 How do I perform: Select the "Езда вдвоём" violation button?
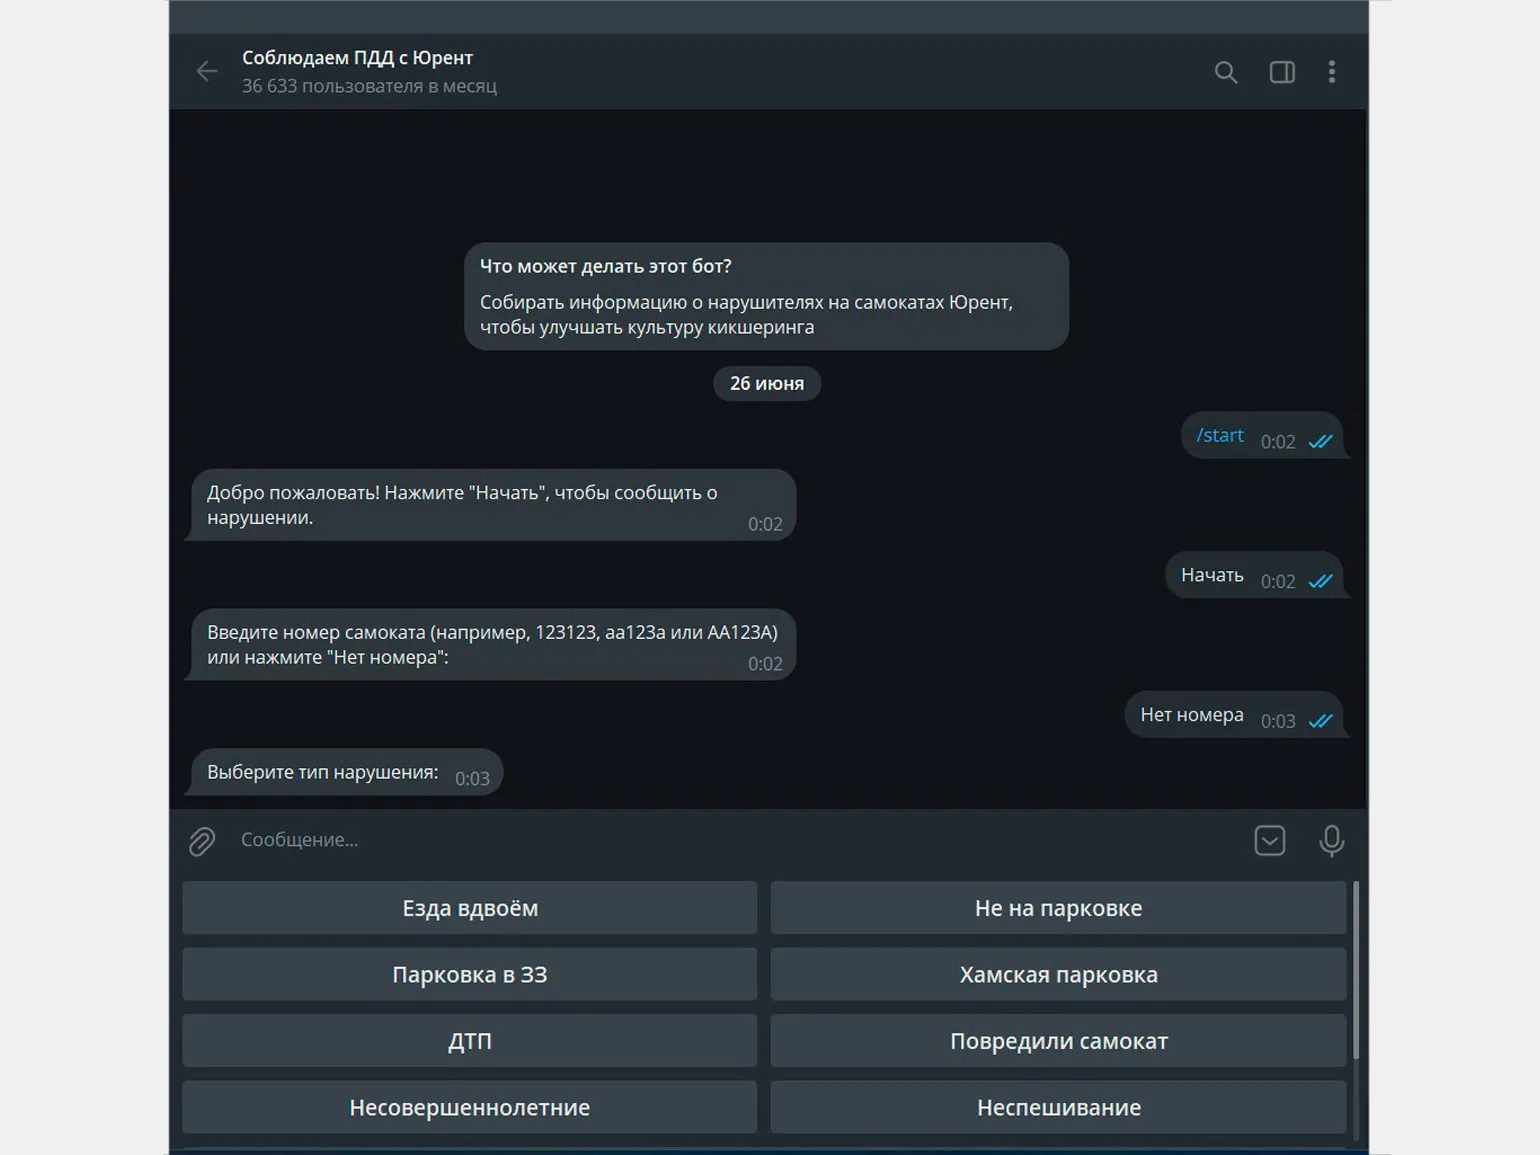[x=469, y=908]
